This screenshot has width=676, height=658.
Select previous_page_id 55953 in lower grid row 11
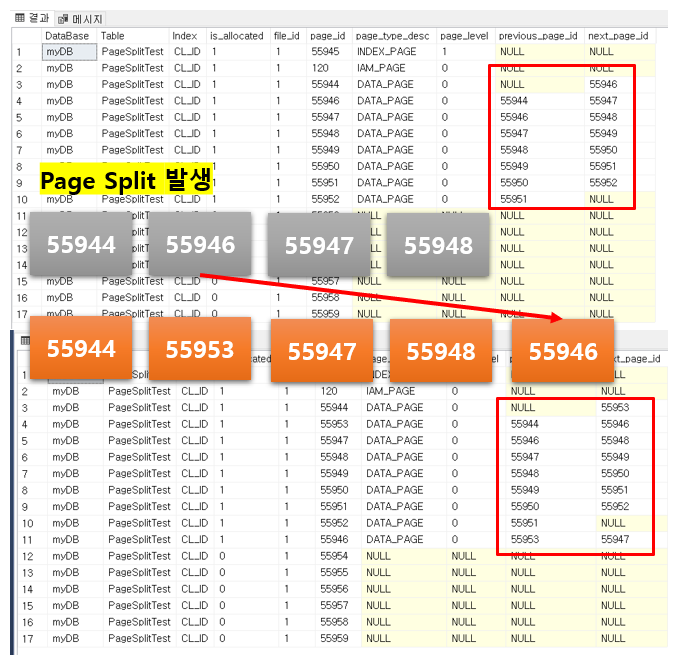point(551,539)
